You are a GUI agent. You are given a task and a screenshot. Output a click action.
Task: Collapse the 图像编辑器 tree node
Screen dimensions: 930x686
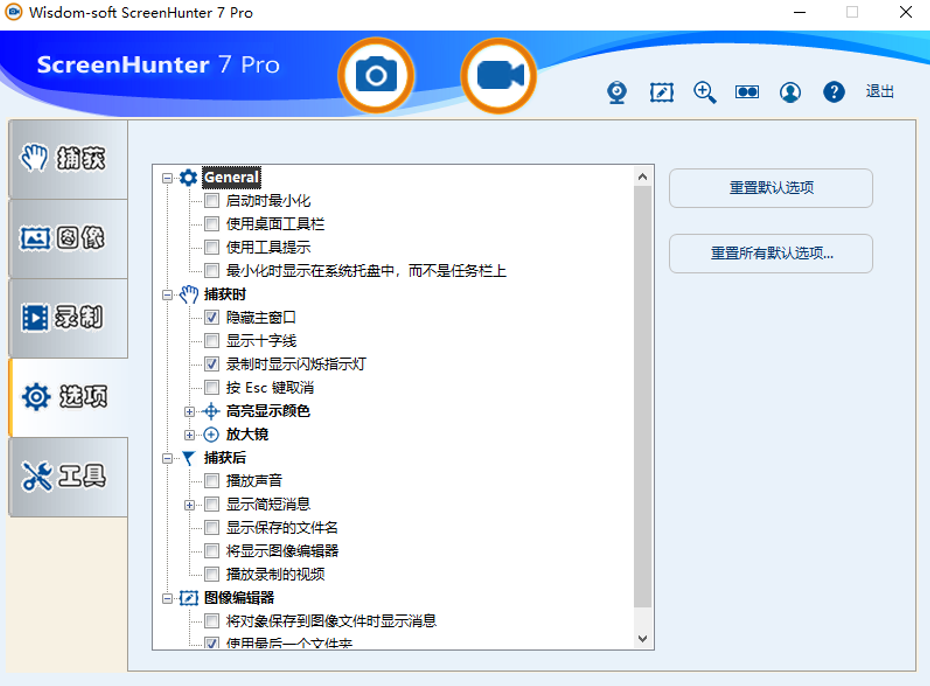tap(167, 599)
